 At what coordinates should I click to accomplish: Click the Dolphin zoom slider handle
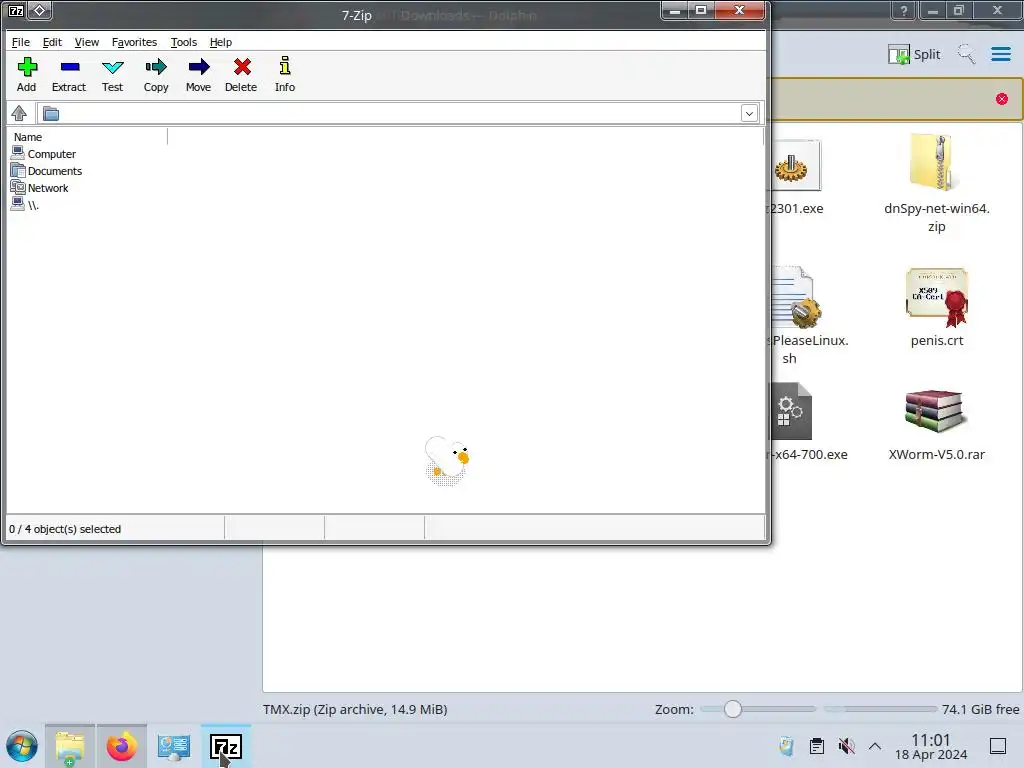tap(733, 709)
